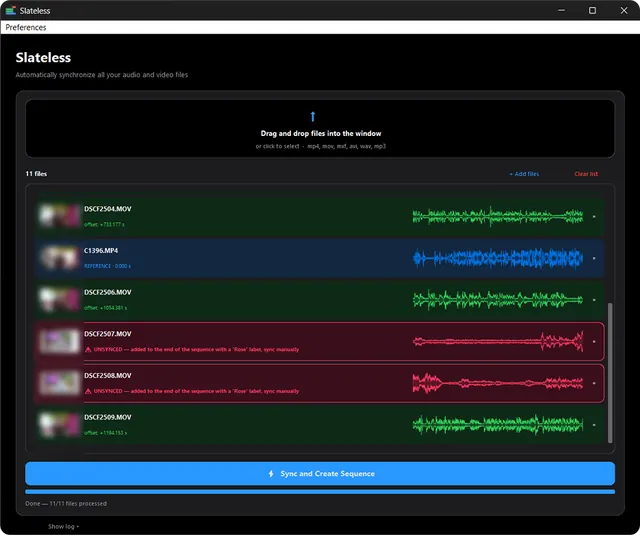Click the green waveform of DSCF2506.MOV
640x535 pixels.
(498, 300)
